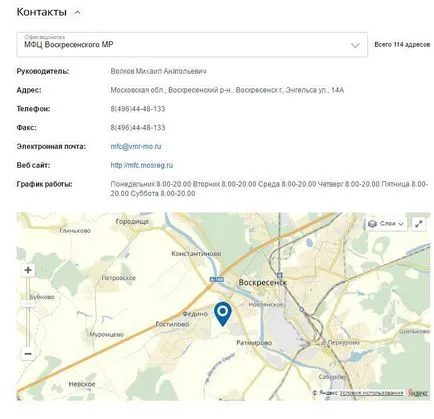
Task: Click the Всего 114 адресов text
Action: coord(402,45)
